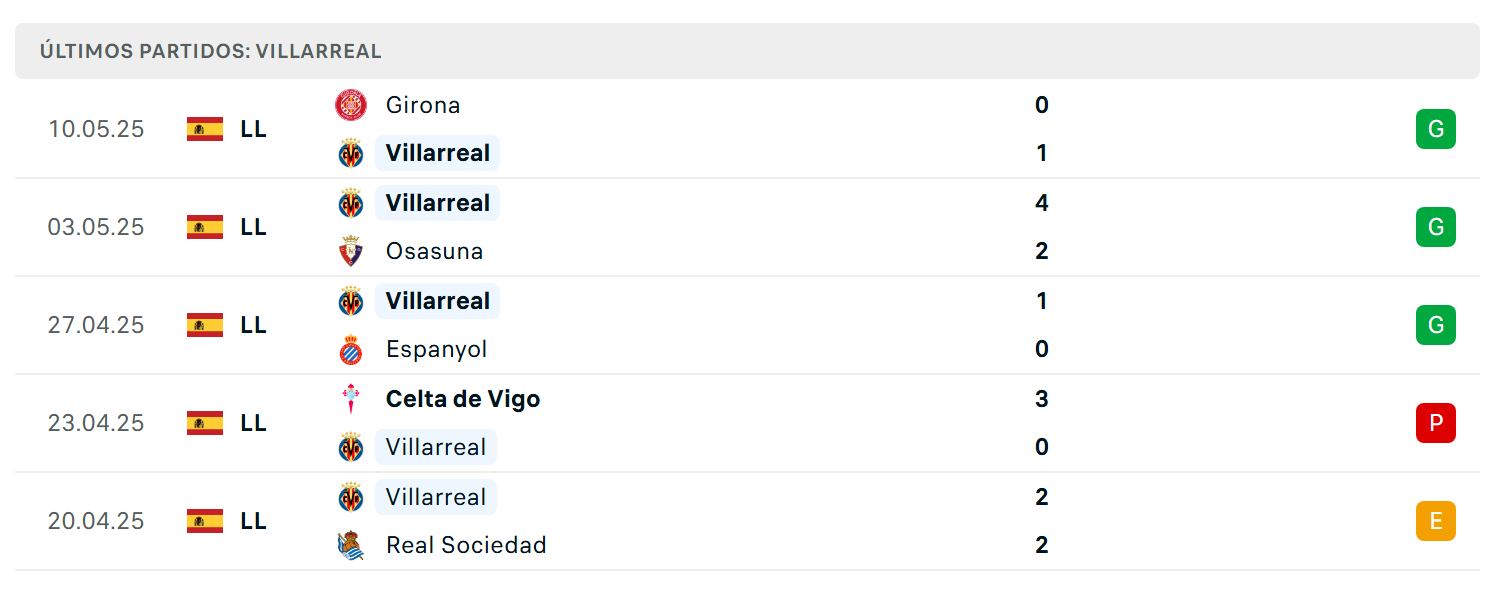
Task: Click the Real Sociedad crest icon
Action: (351, 545)
